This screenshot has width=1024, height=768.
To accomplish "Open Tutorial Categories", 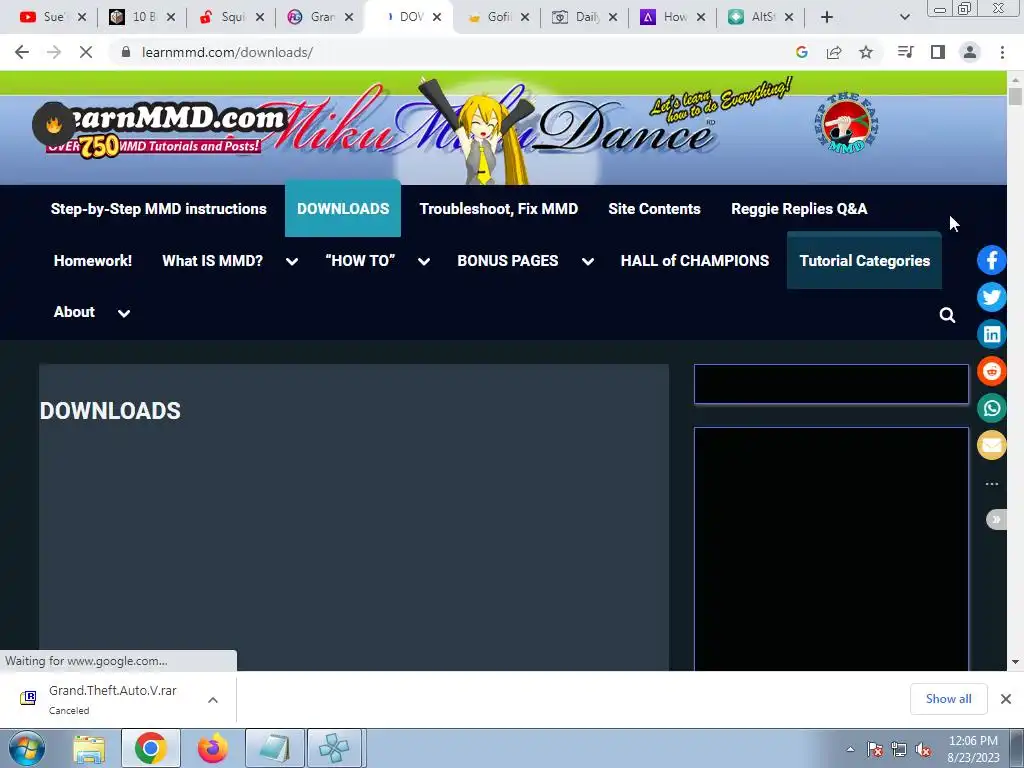I will click(x=865, y=261).
